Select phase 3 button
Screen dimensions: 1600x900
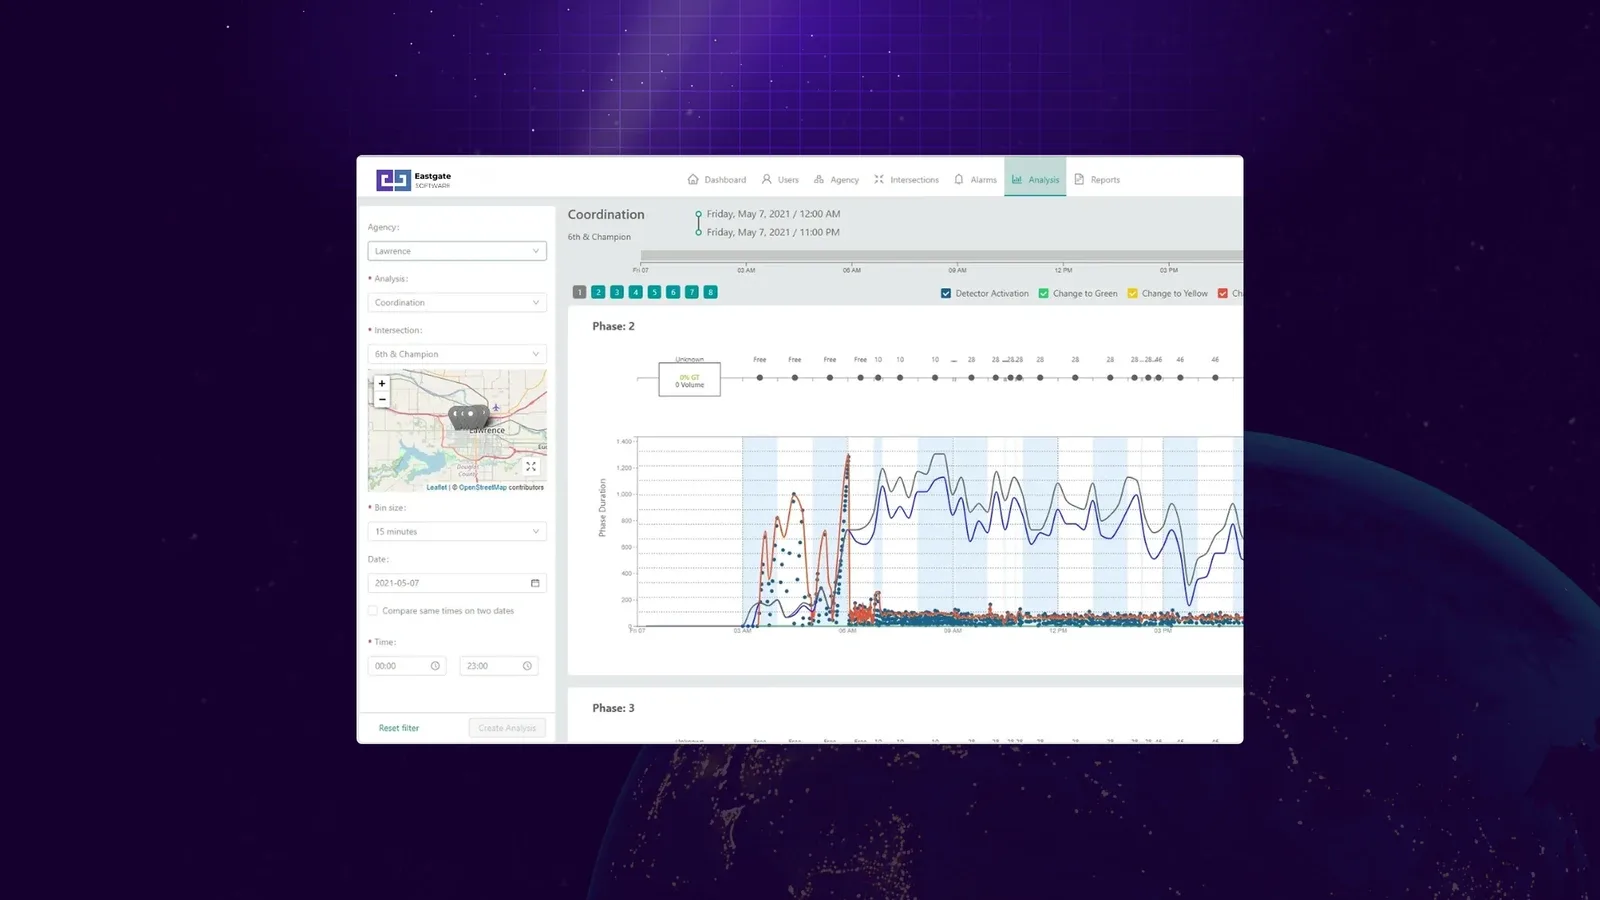pos(617,292)
